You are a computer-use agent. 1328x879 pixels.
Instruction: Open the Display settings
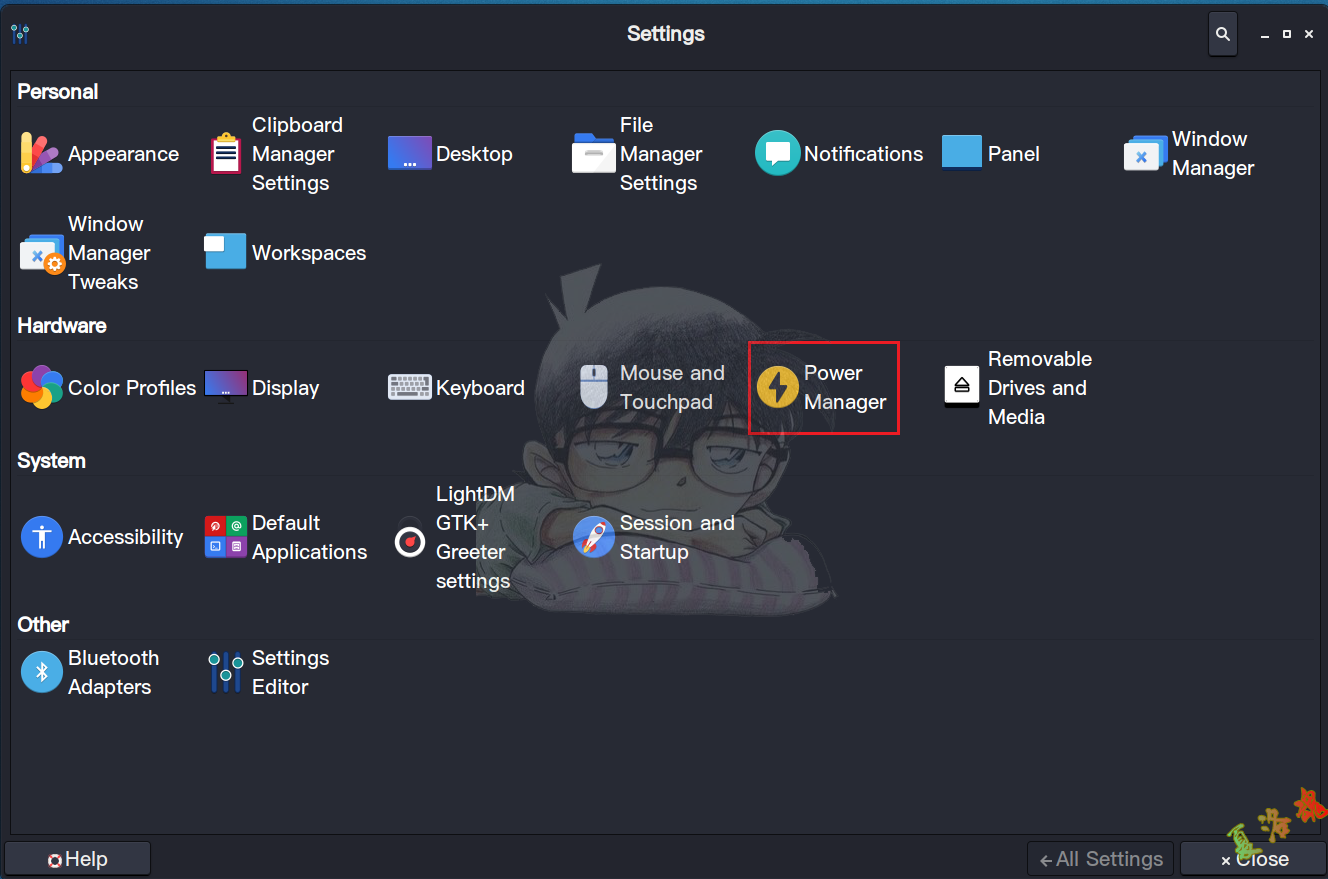[x=262, y=388]
